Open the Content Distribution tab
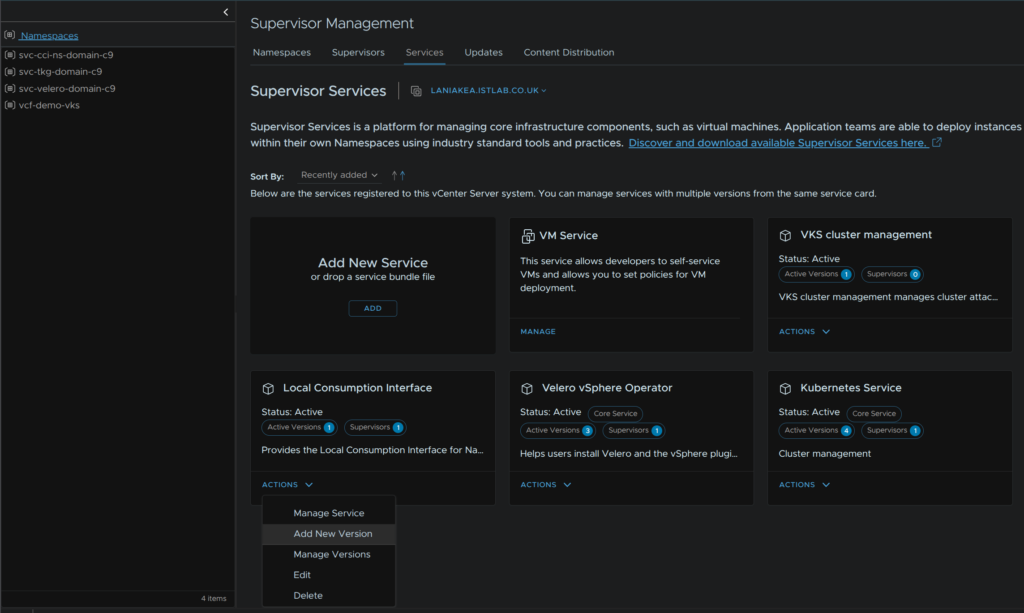The image size is (1024, 613). click(x=568, y=52)
